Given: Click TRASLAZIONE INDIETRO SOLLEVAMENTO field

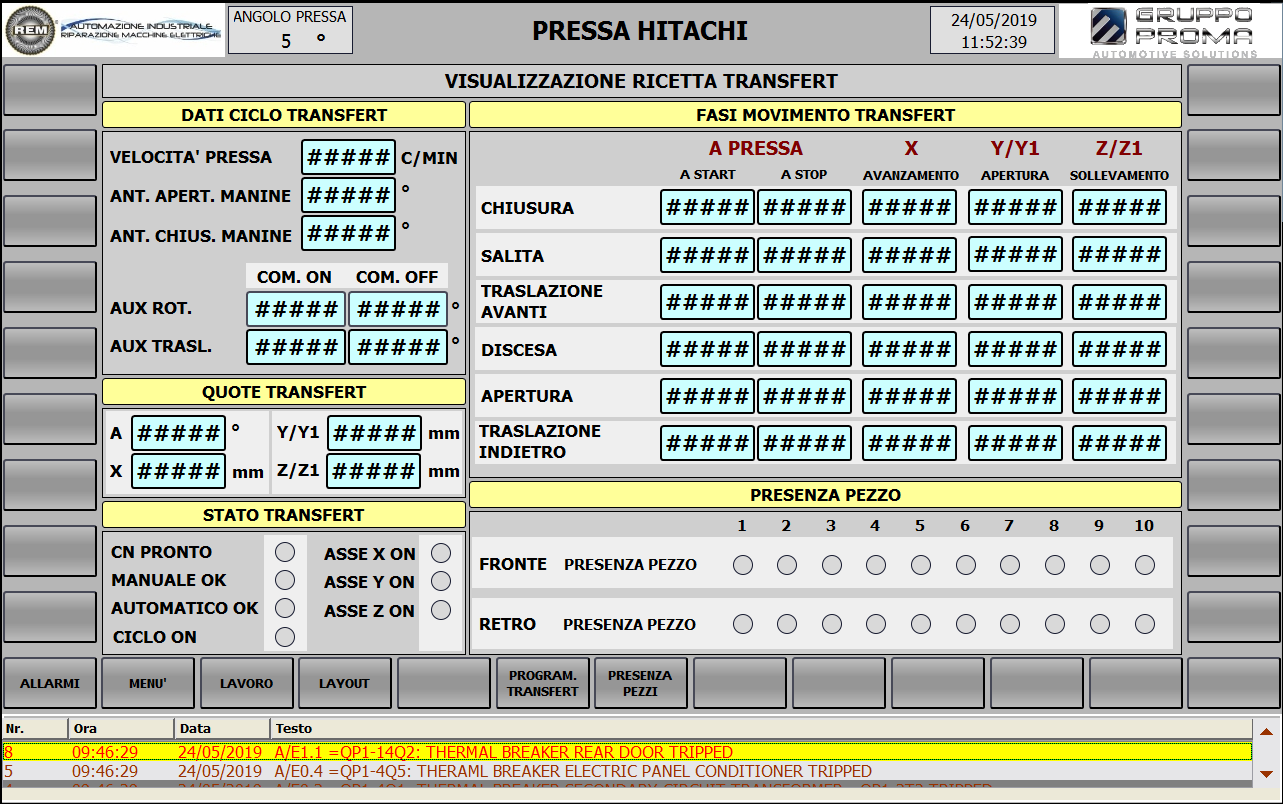Looking at the screenshot, I should pos(1120,443).
